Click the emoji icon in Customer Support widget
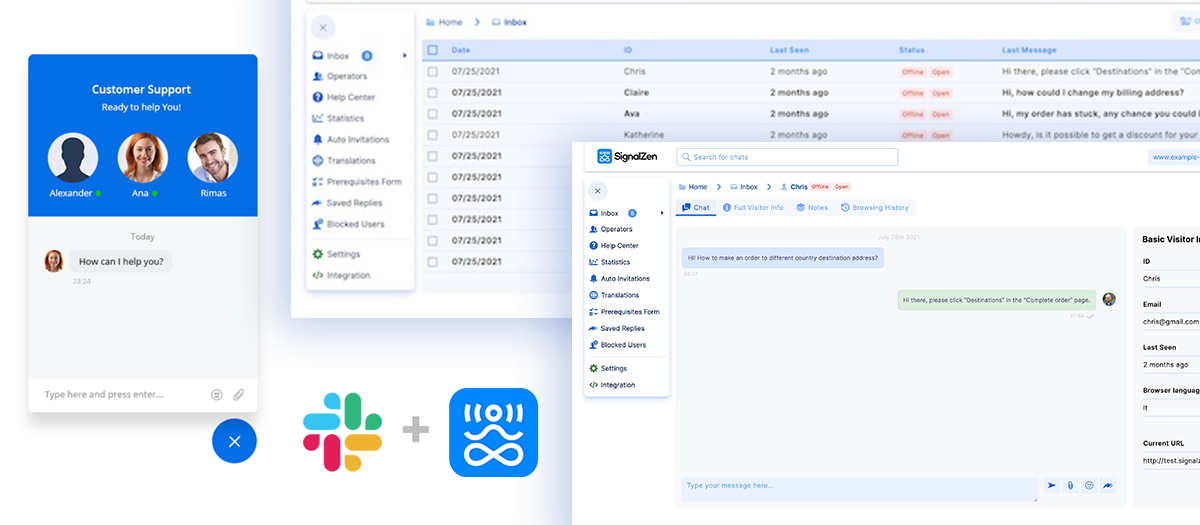Screen dimensions: 1200x525 click(x=217, y=395)
